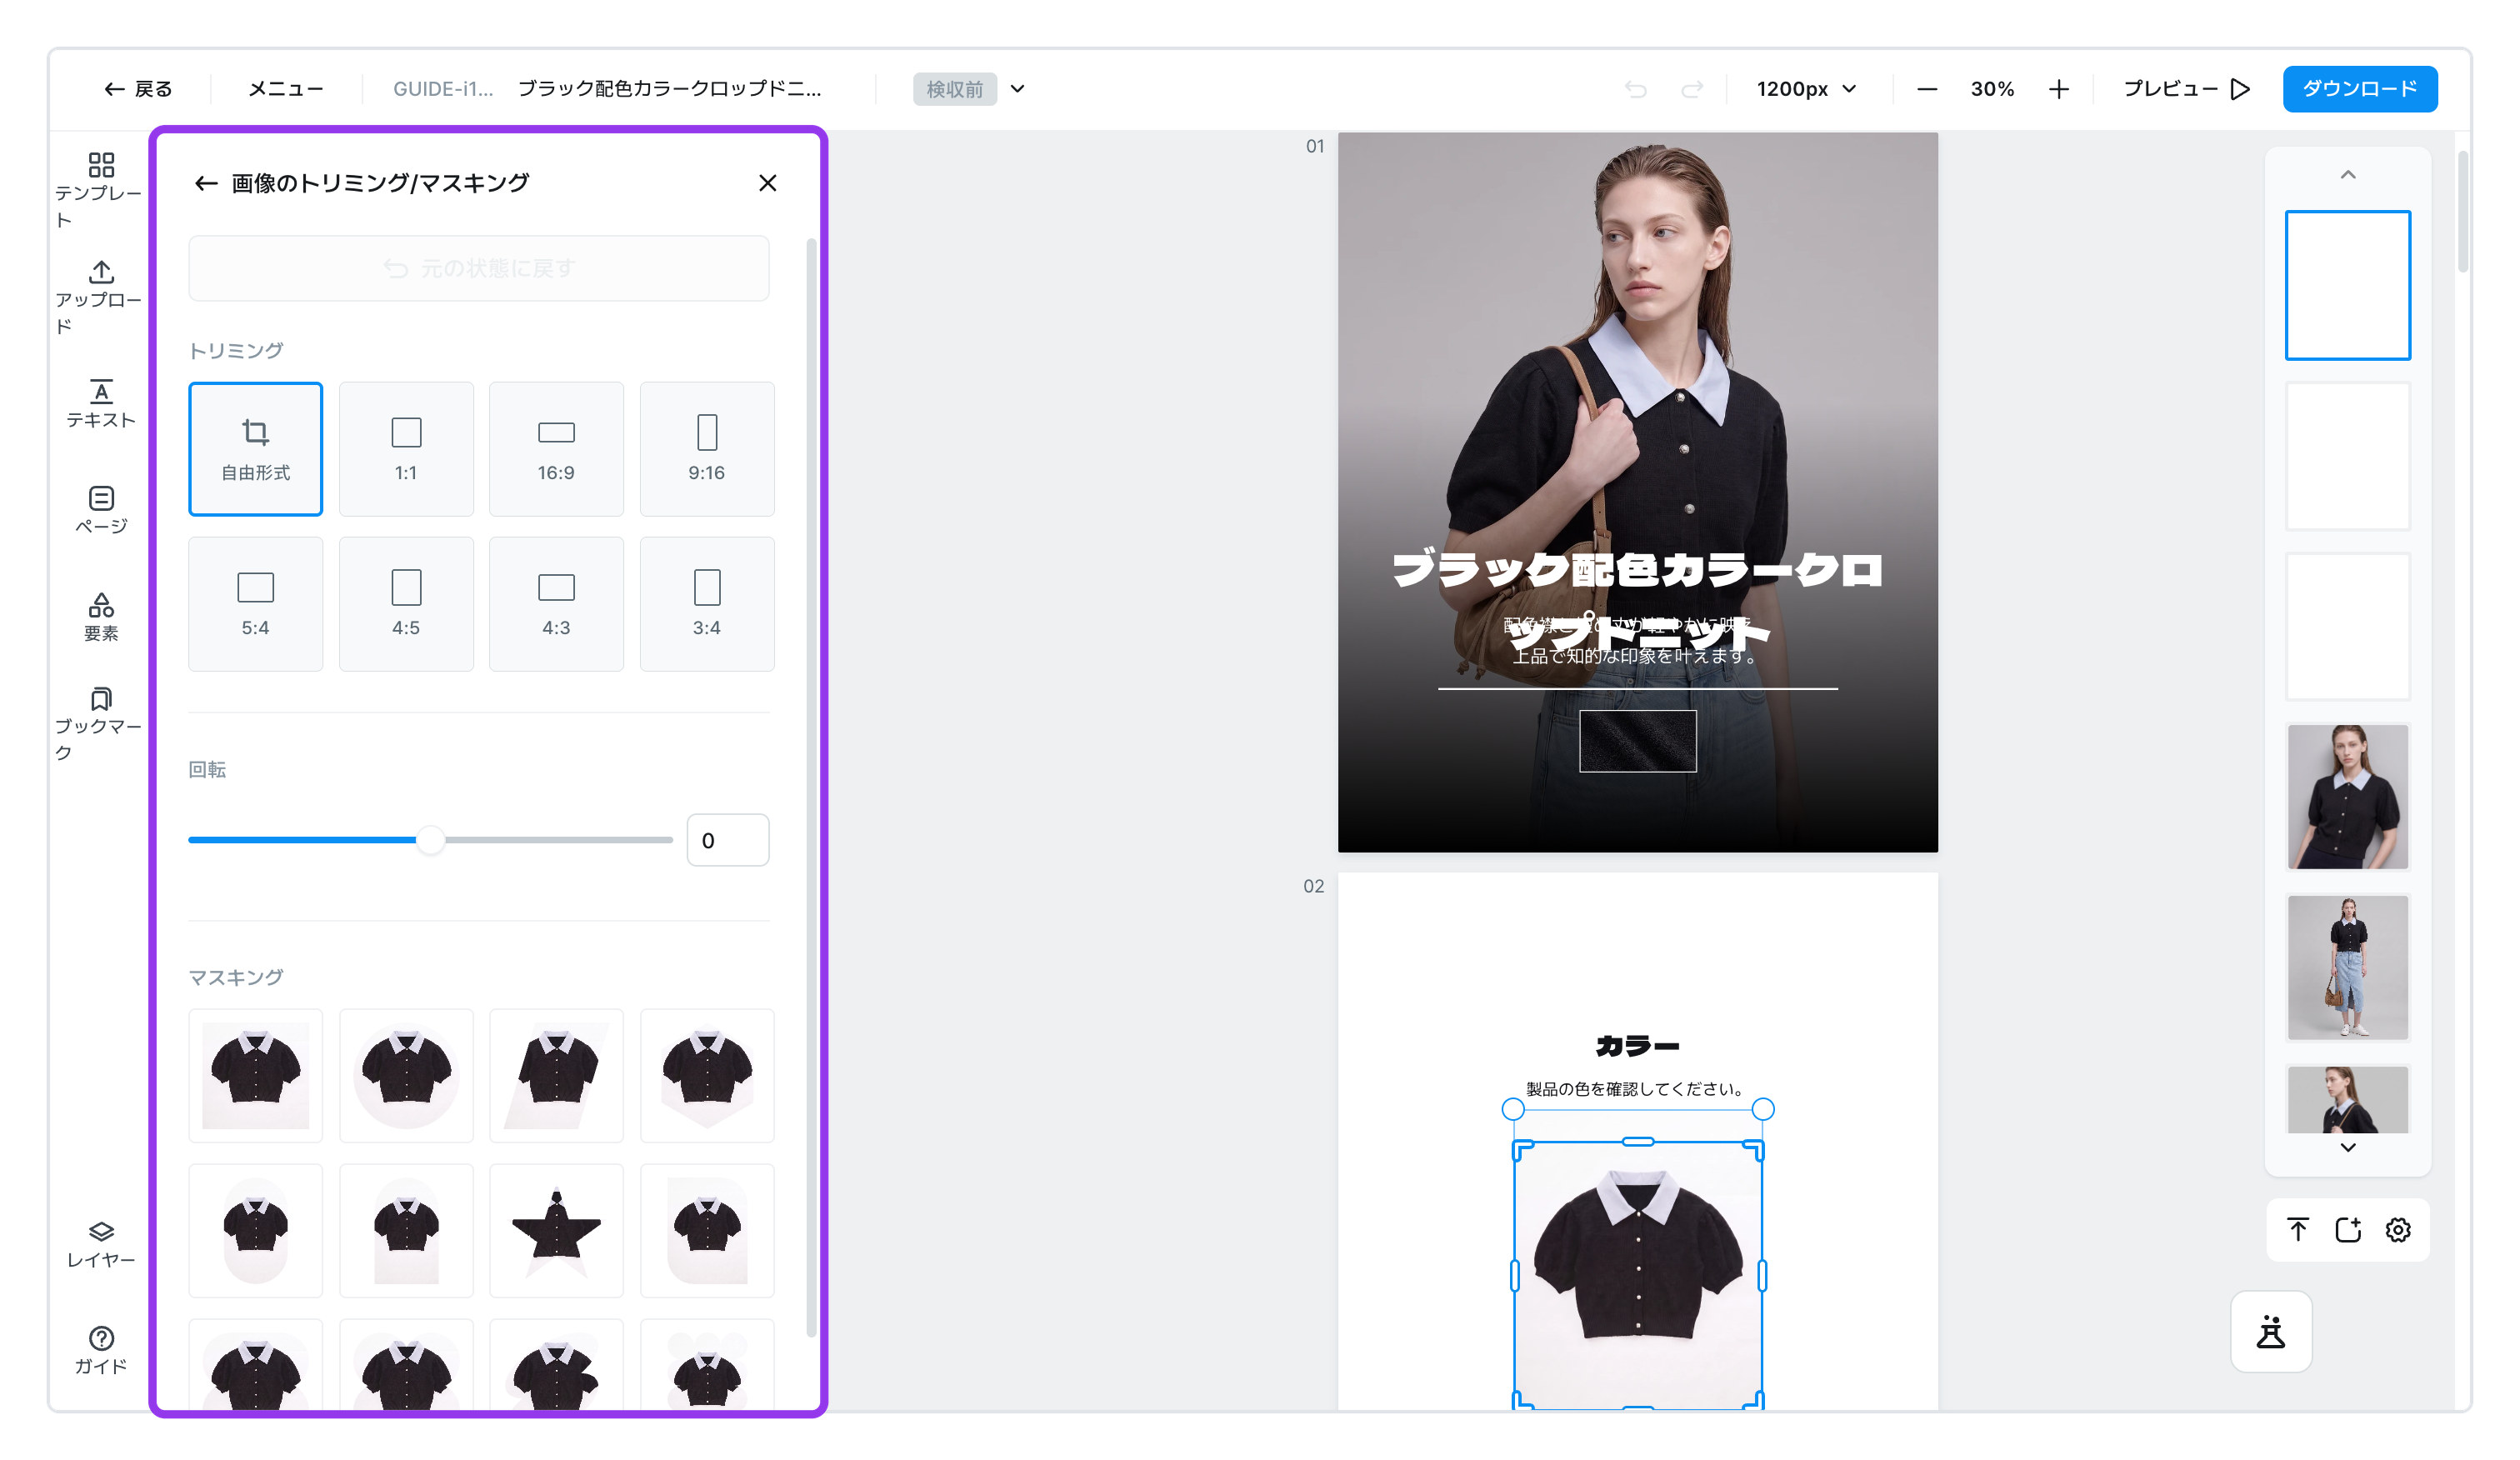Image resolution: width=2520 pixels, height=1460 pixels.
Task: Choose the 4:5 crop ratio
Action: (406, 604)
